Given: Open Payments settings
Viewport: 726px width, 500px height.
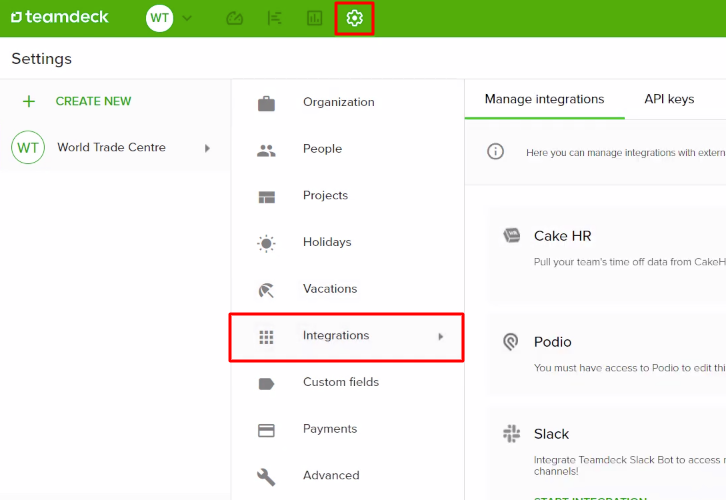Looking at the screenshot, I should coord(330,429).
